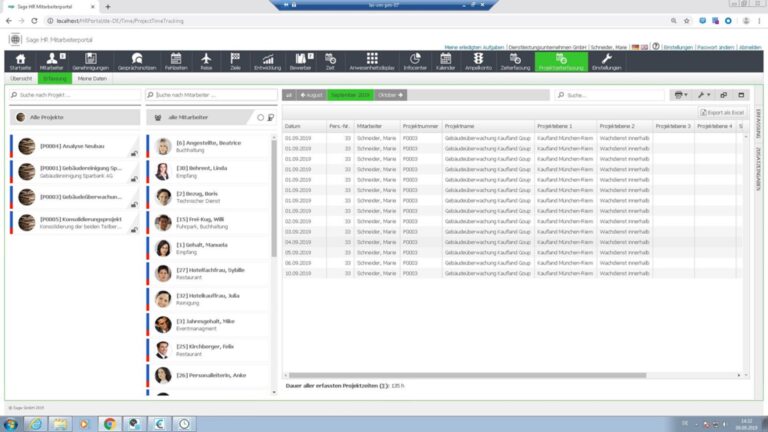Open the Startseite home icon

pos(20,61)
